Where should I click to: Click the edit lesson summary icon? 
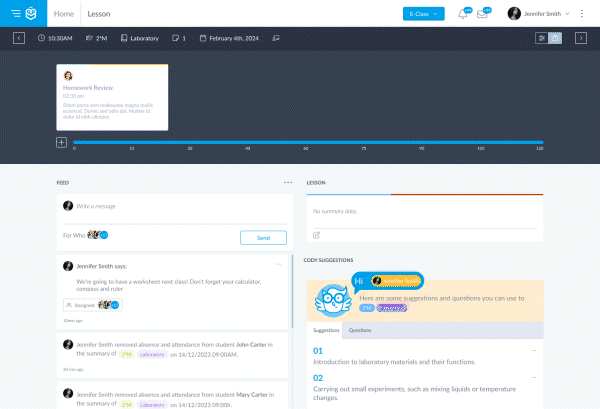[x=317, y=235]
